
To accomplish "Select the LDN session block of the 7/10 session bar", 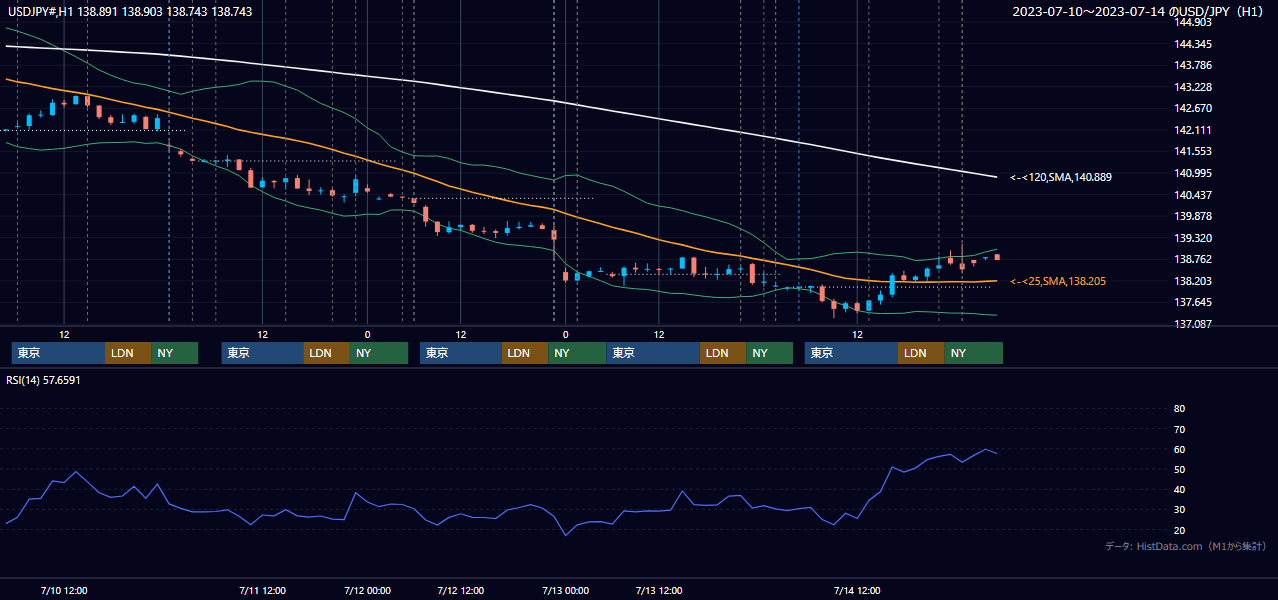I will [x=128, y=353].
